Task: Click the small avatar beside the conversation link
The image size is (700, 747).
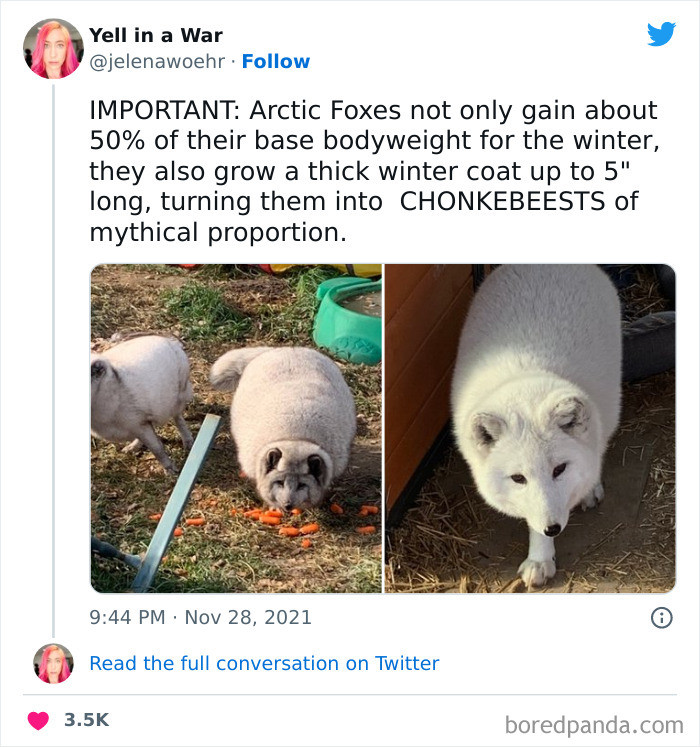Action: pyautogui.click(x=53, y=663)
